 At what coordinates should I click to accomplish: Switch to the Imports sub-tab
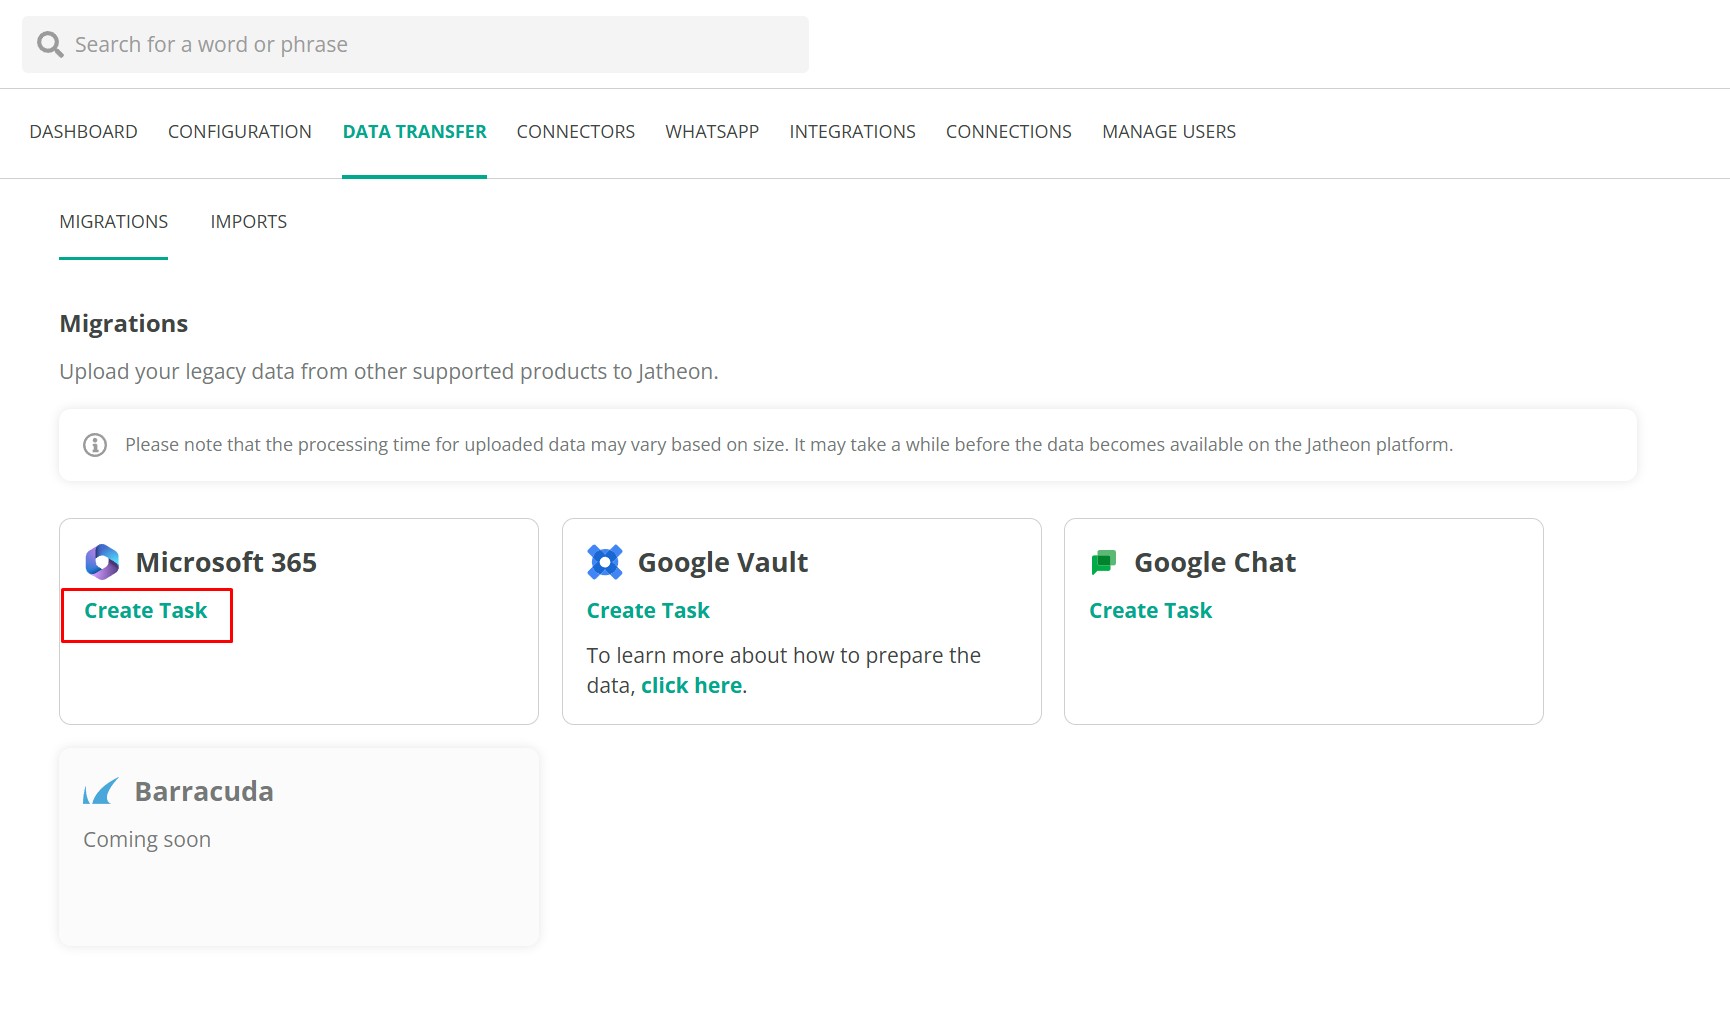(x=249, y=222)
